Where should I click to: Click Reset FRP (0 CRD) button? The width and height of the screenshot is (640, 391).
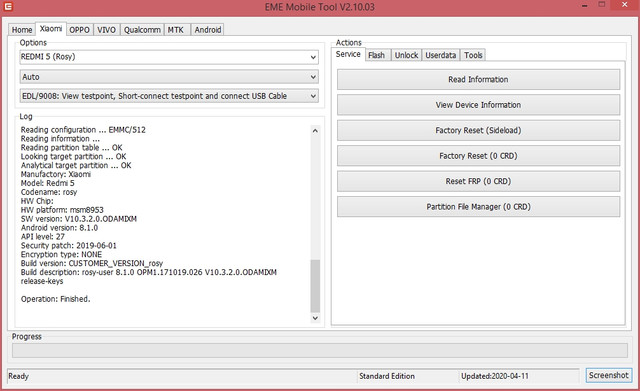tap(478, 181)
